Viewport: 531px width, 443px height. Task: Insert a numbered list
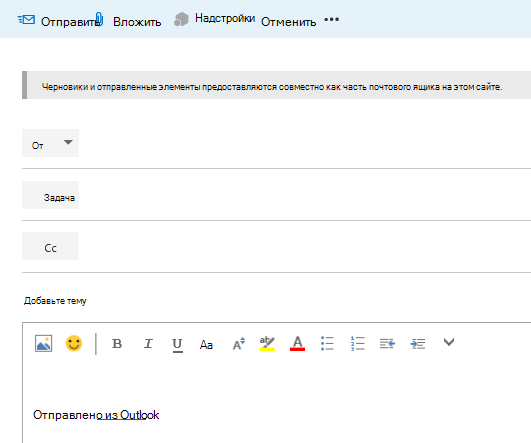(357, 343)
